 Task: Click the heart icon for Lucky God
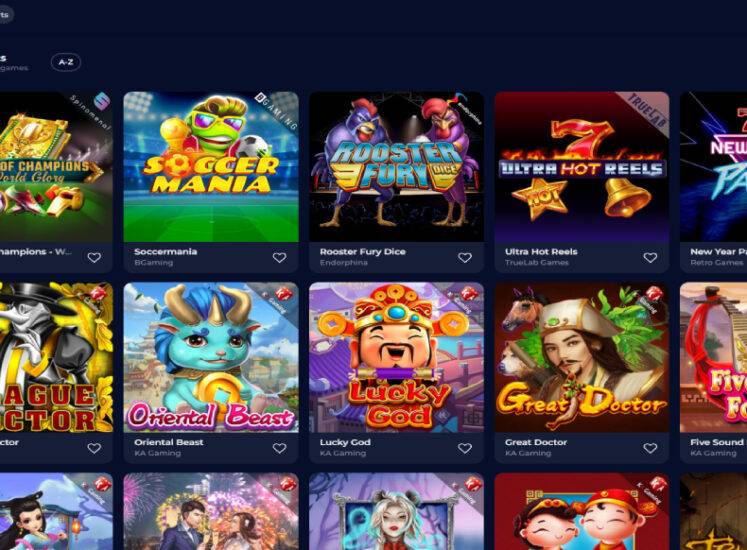pos(464,448)
